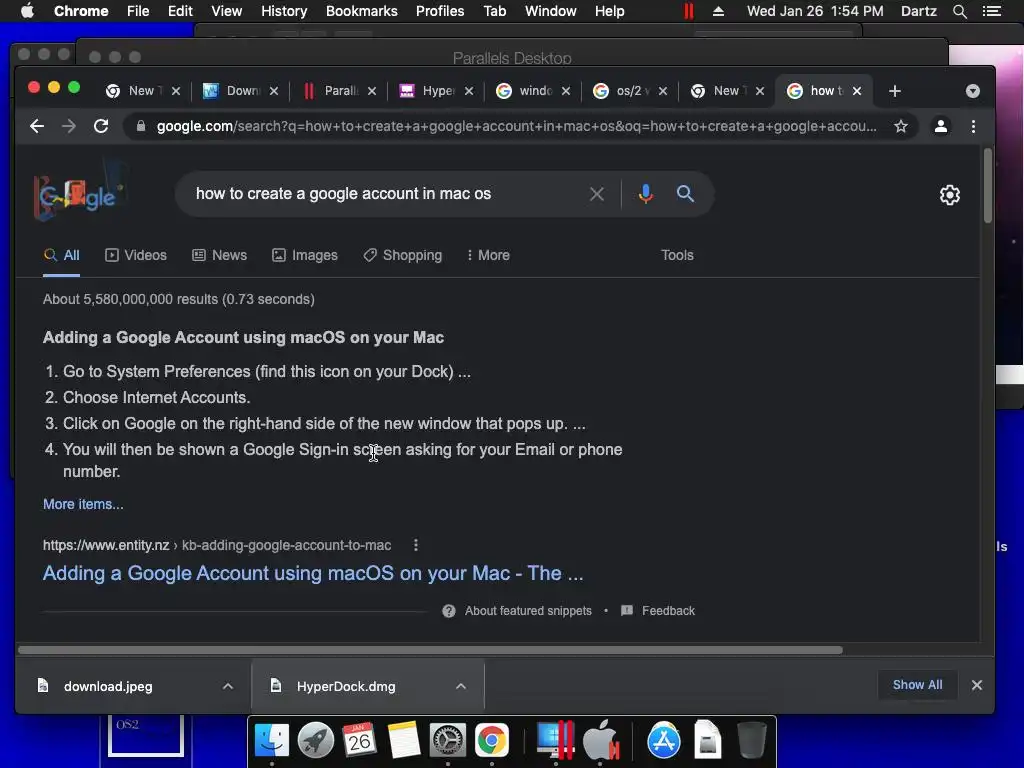Switch to News results

tap(219, 255)
